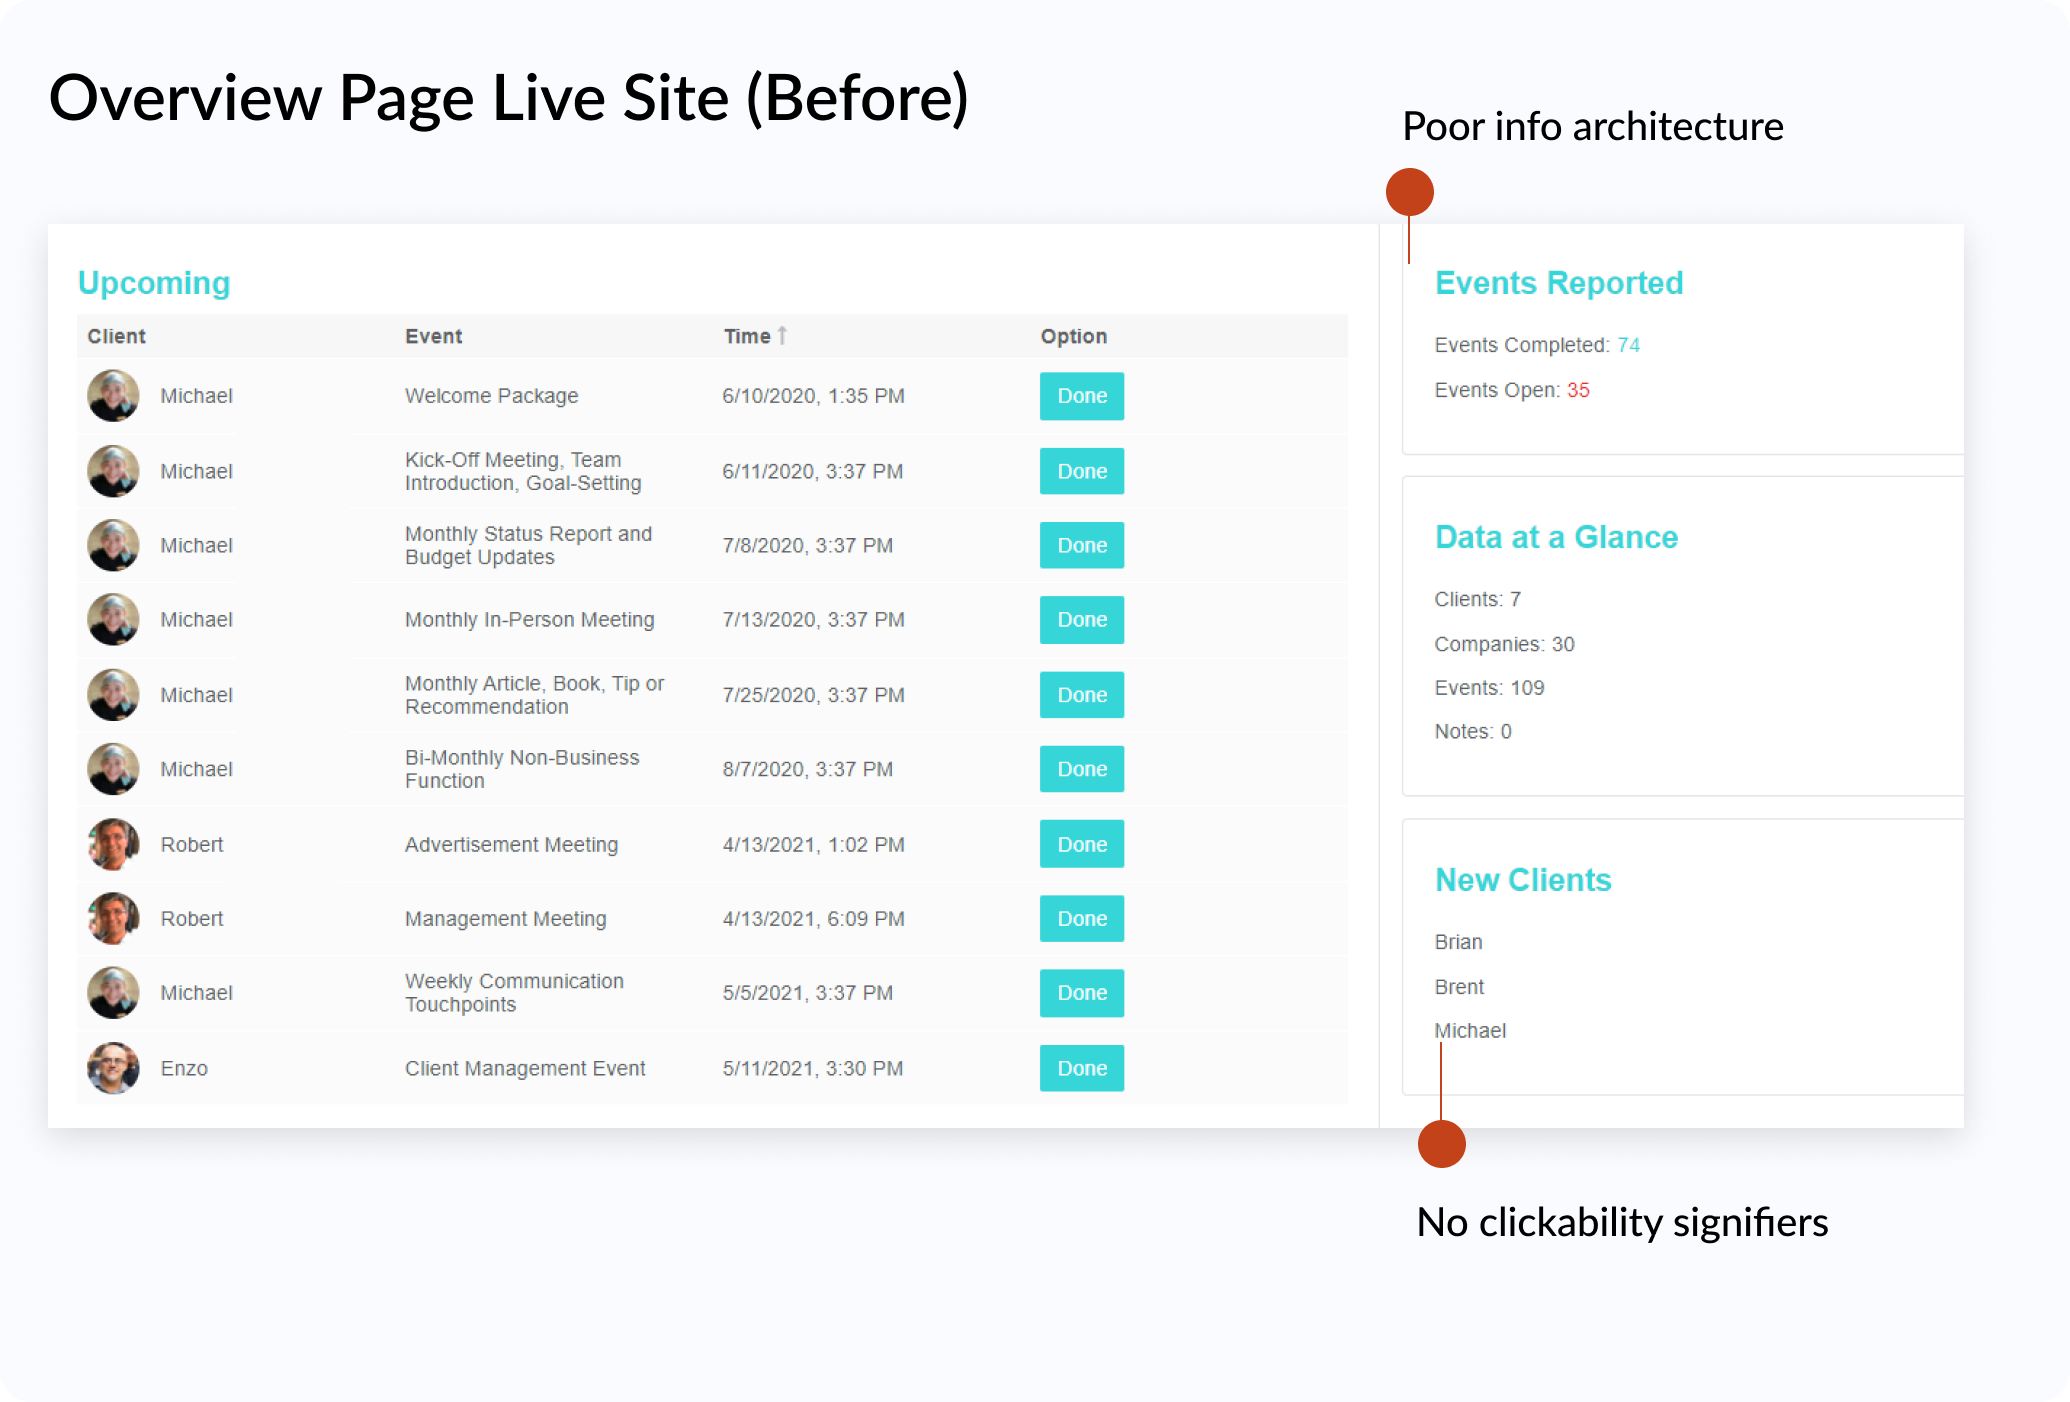Click Robert's avatar in Advertisement Meeting row

pyautogui.click(x=113, y=844)
